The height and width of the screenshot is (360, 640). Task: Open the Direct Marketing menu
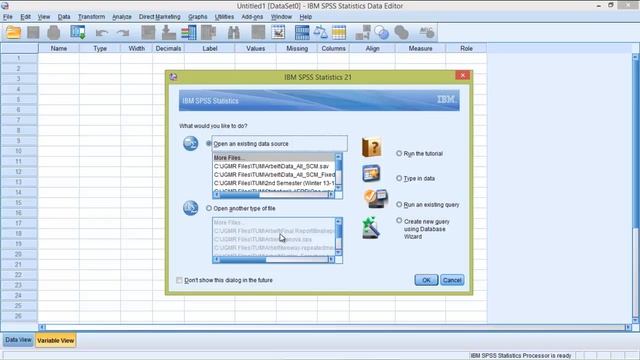160,17
